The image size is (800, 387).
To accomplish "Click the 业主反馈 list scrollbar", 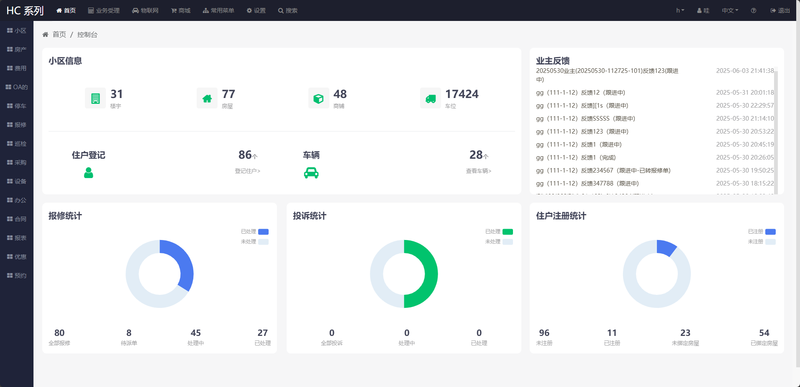I will click(776, 132).
